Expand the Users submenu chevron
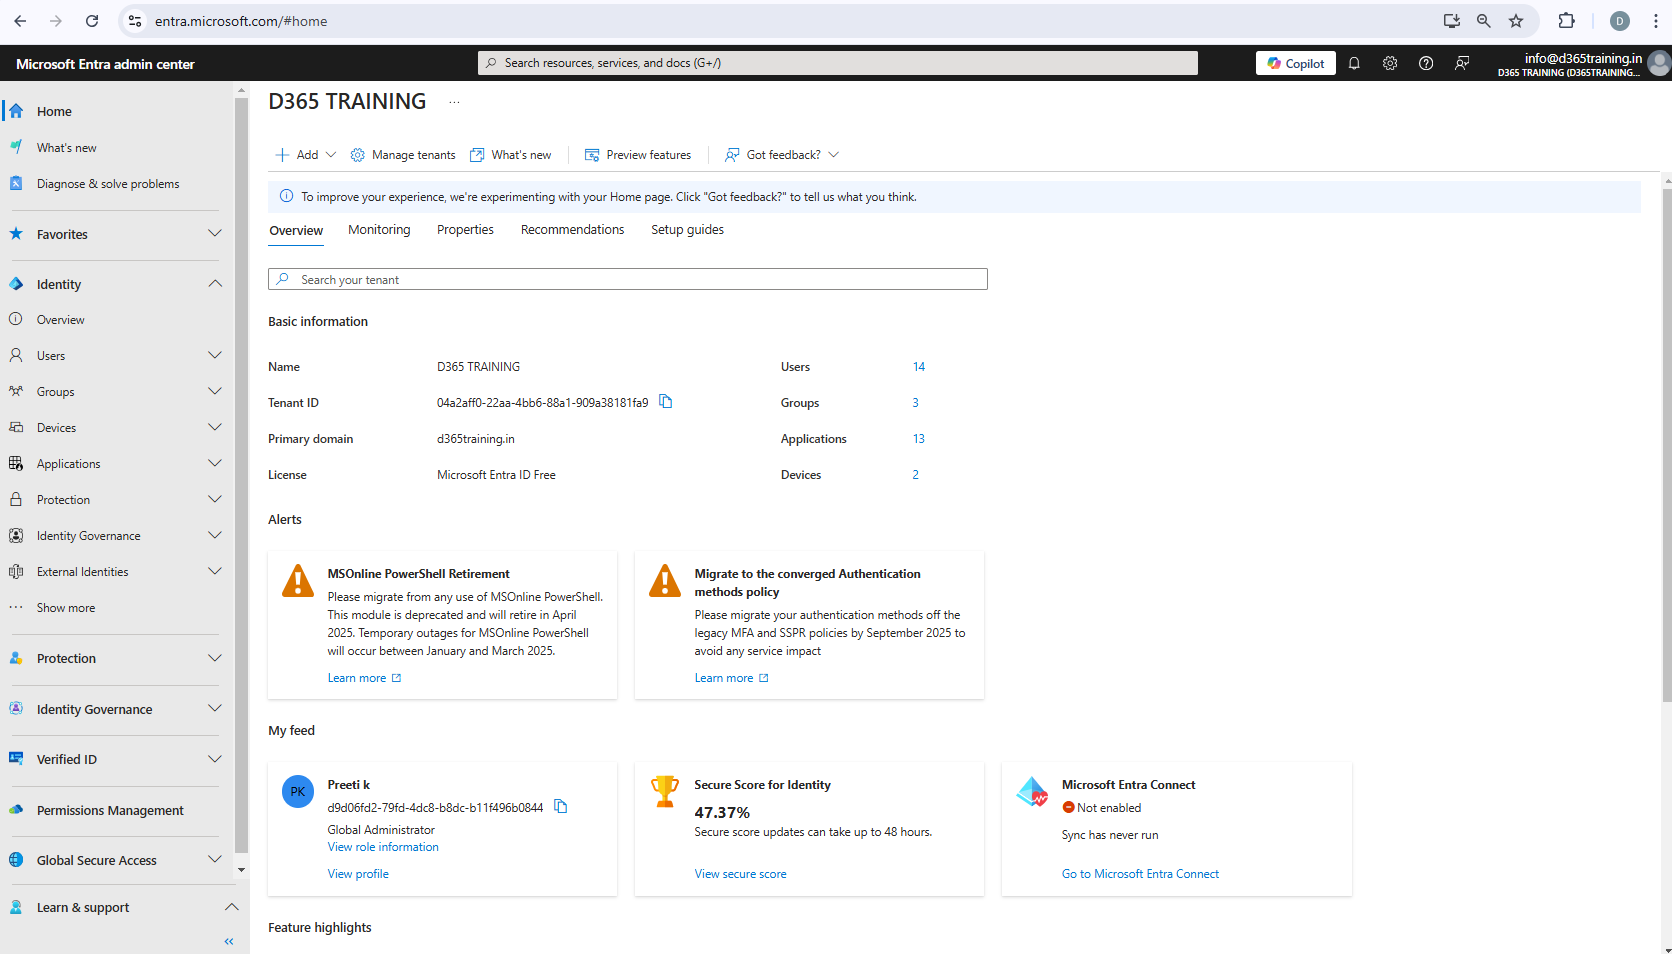The width and height of the screenshot is (1672, 954). pos(214,355)
